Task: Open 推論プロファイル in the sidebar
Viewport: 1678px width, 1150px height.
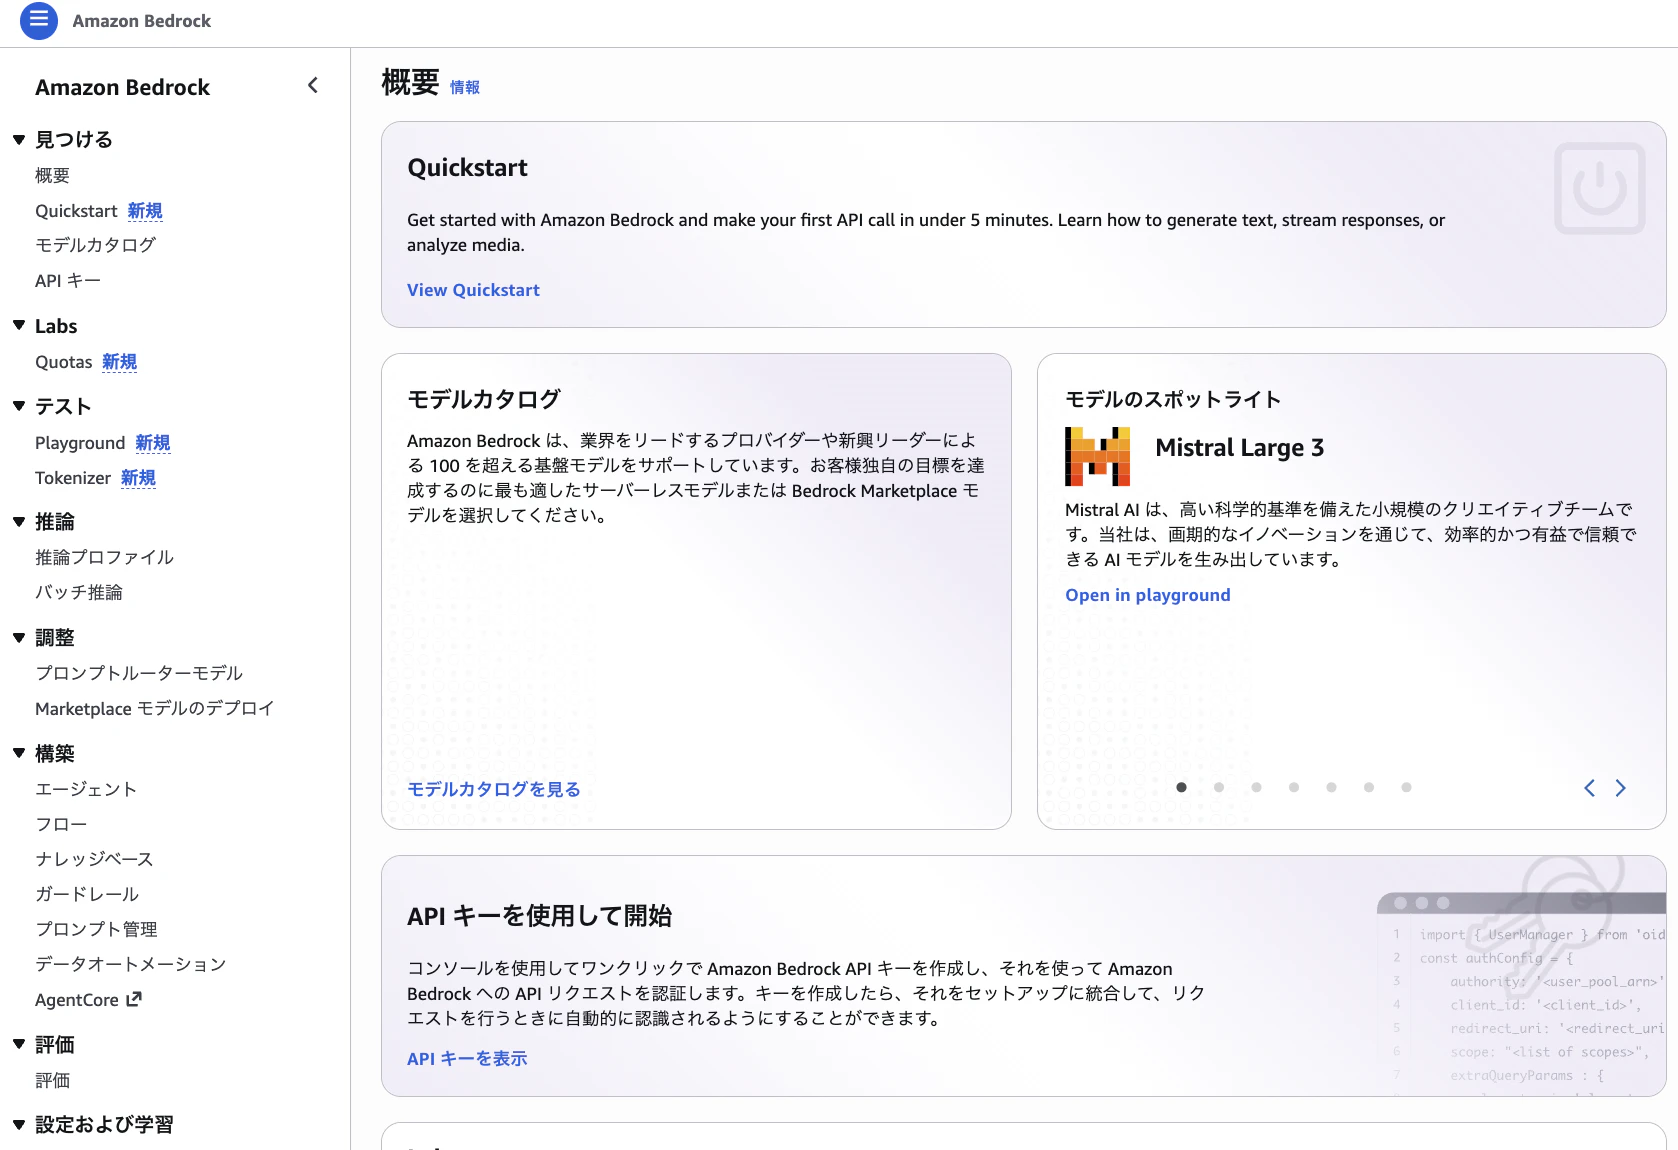Action: pyautogui.click(x=105, y=558)
